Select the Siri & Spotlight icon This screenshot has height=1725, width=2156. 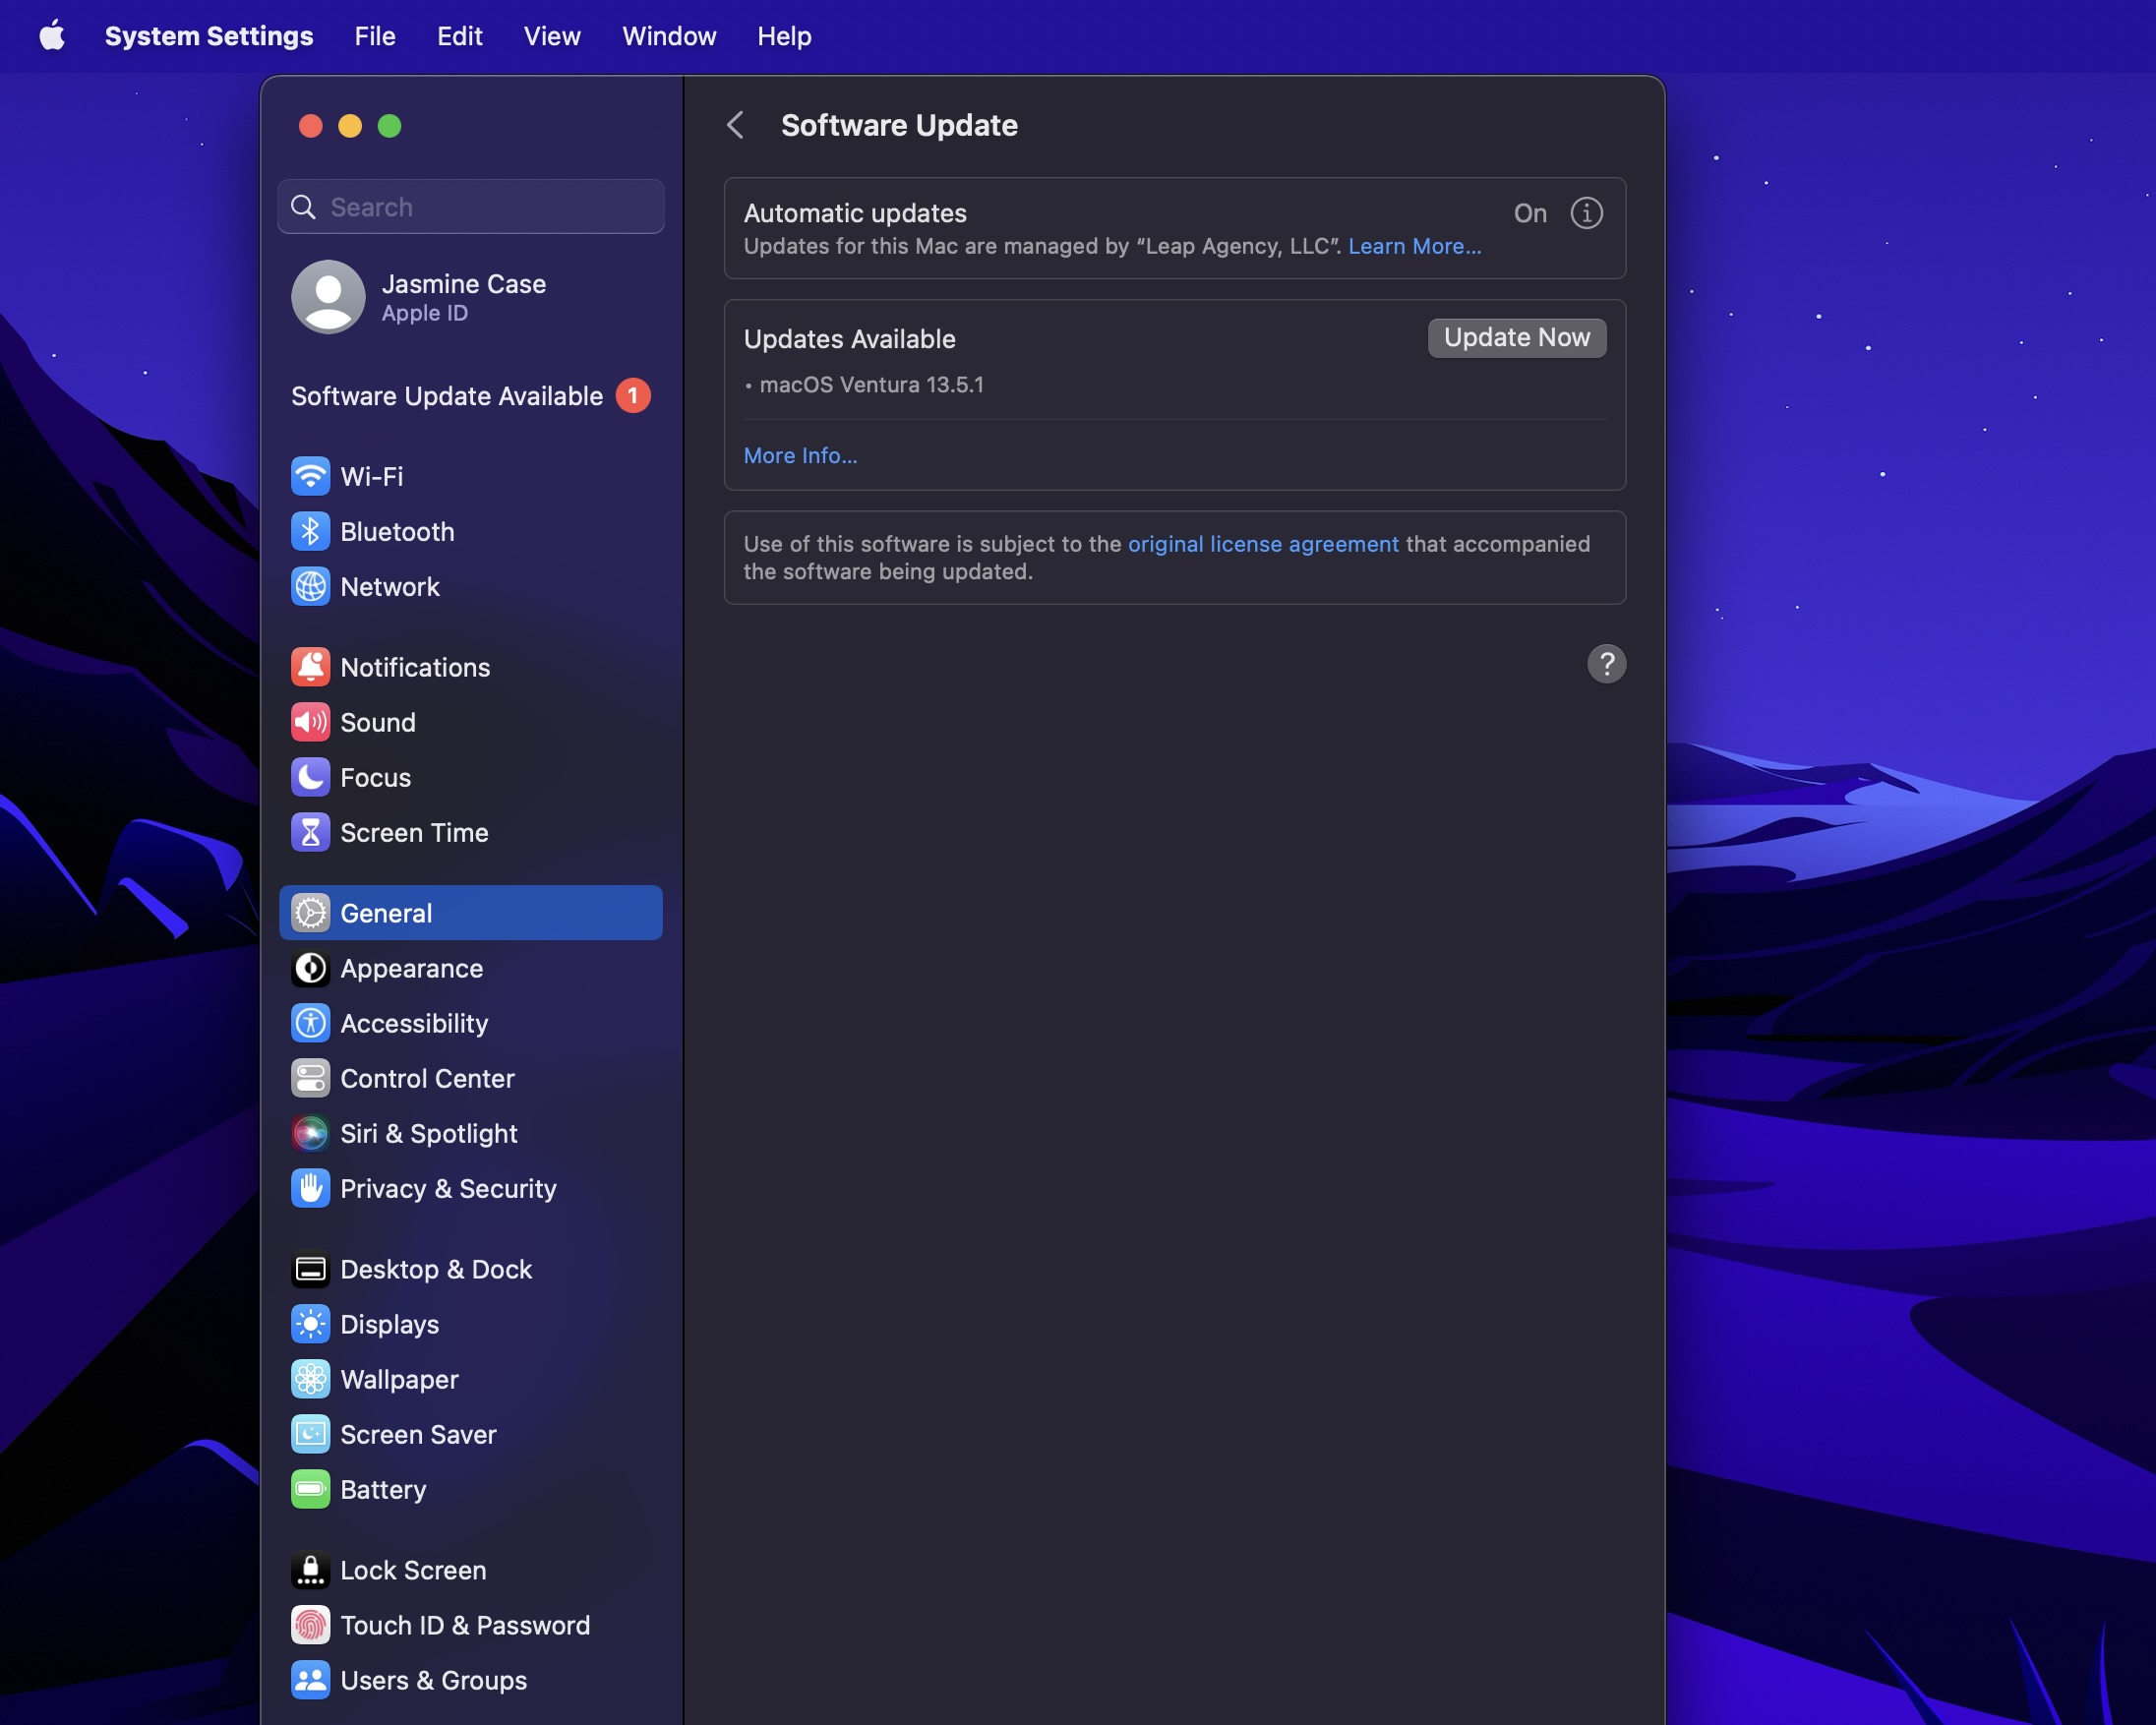[x=310, y=1133]
